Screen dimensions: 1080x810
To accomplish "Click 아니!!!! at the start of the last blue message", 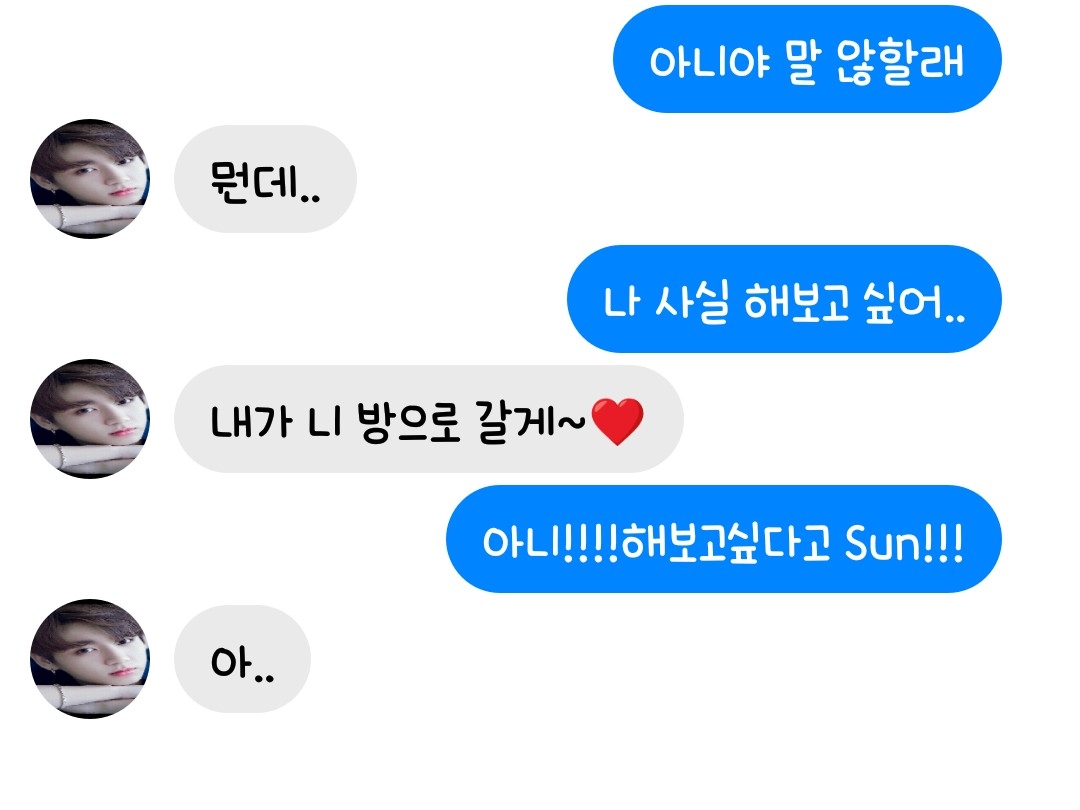I will coord(550,543).
